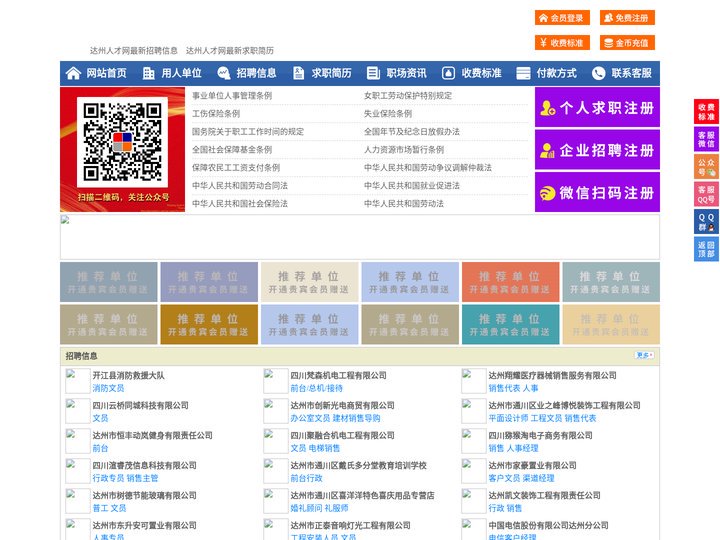Click the blue QQ群 side widget
720x540 pixels.
click(x=706, y=222)
